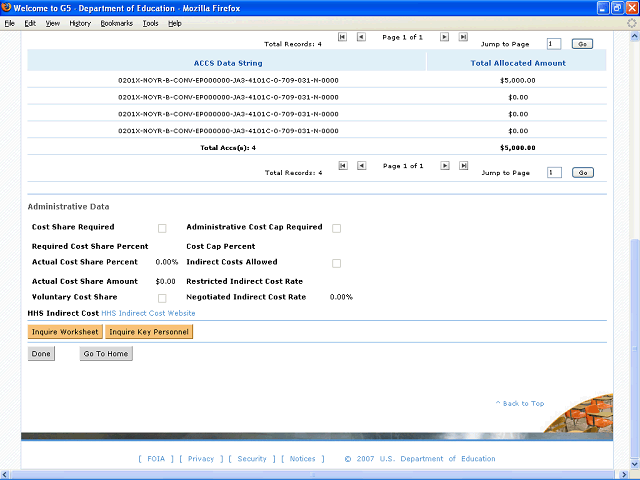Click bottom Jump to Page input field
This screenshot has height=480, width=640.
click(x=554, y=173)
